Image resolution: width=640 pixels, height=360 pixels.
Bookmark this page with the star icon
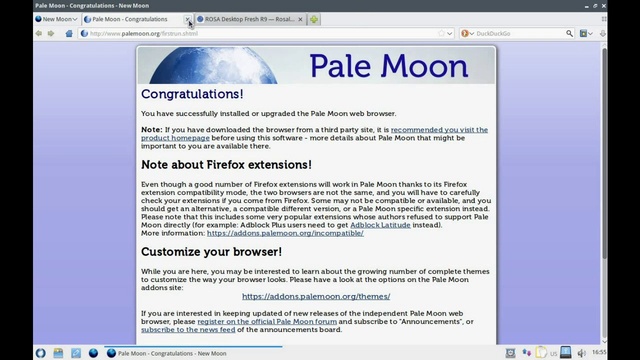(441, 33)
